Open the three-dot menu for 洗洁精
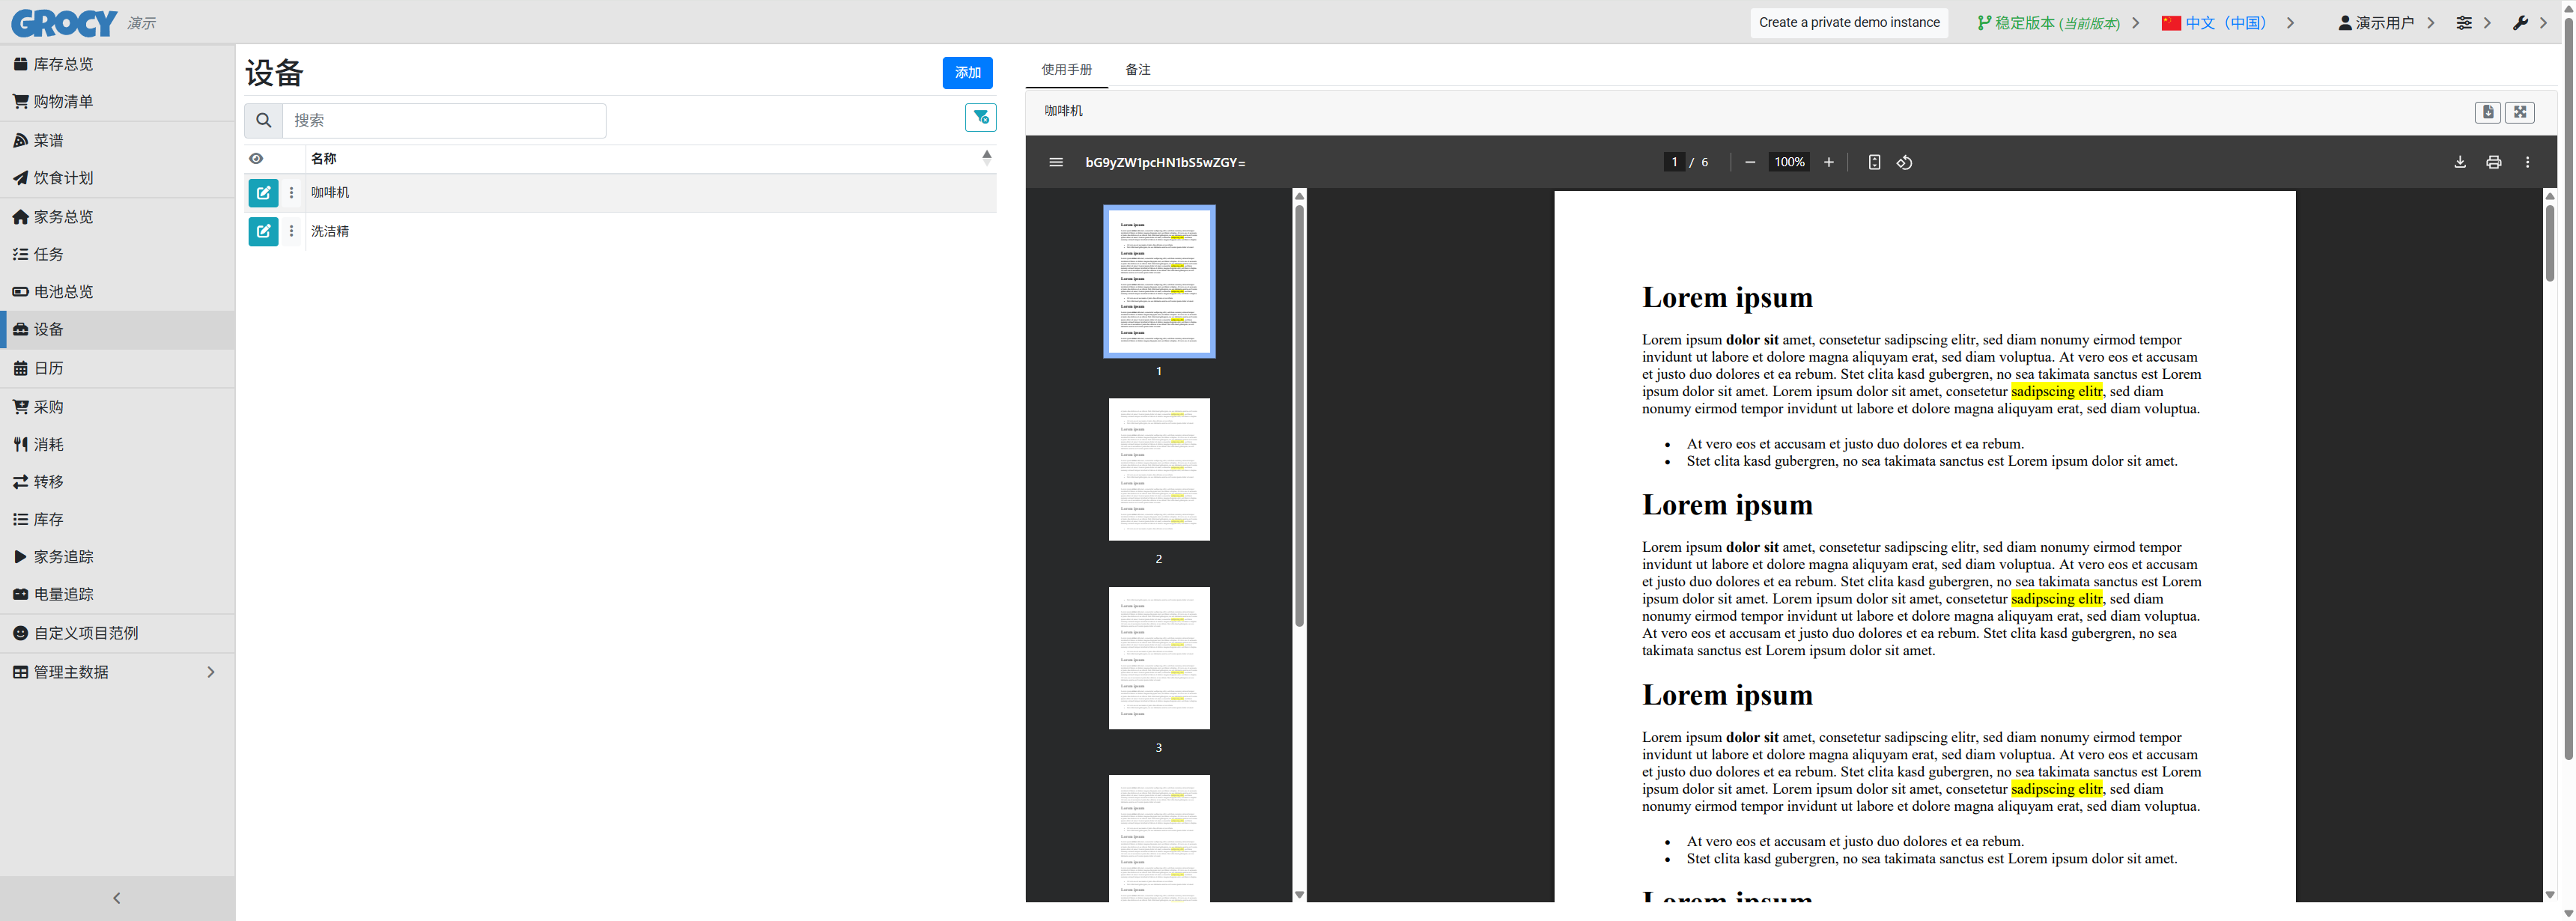 (292, 231)
